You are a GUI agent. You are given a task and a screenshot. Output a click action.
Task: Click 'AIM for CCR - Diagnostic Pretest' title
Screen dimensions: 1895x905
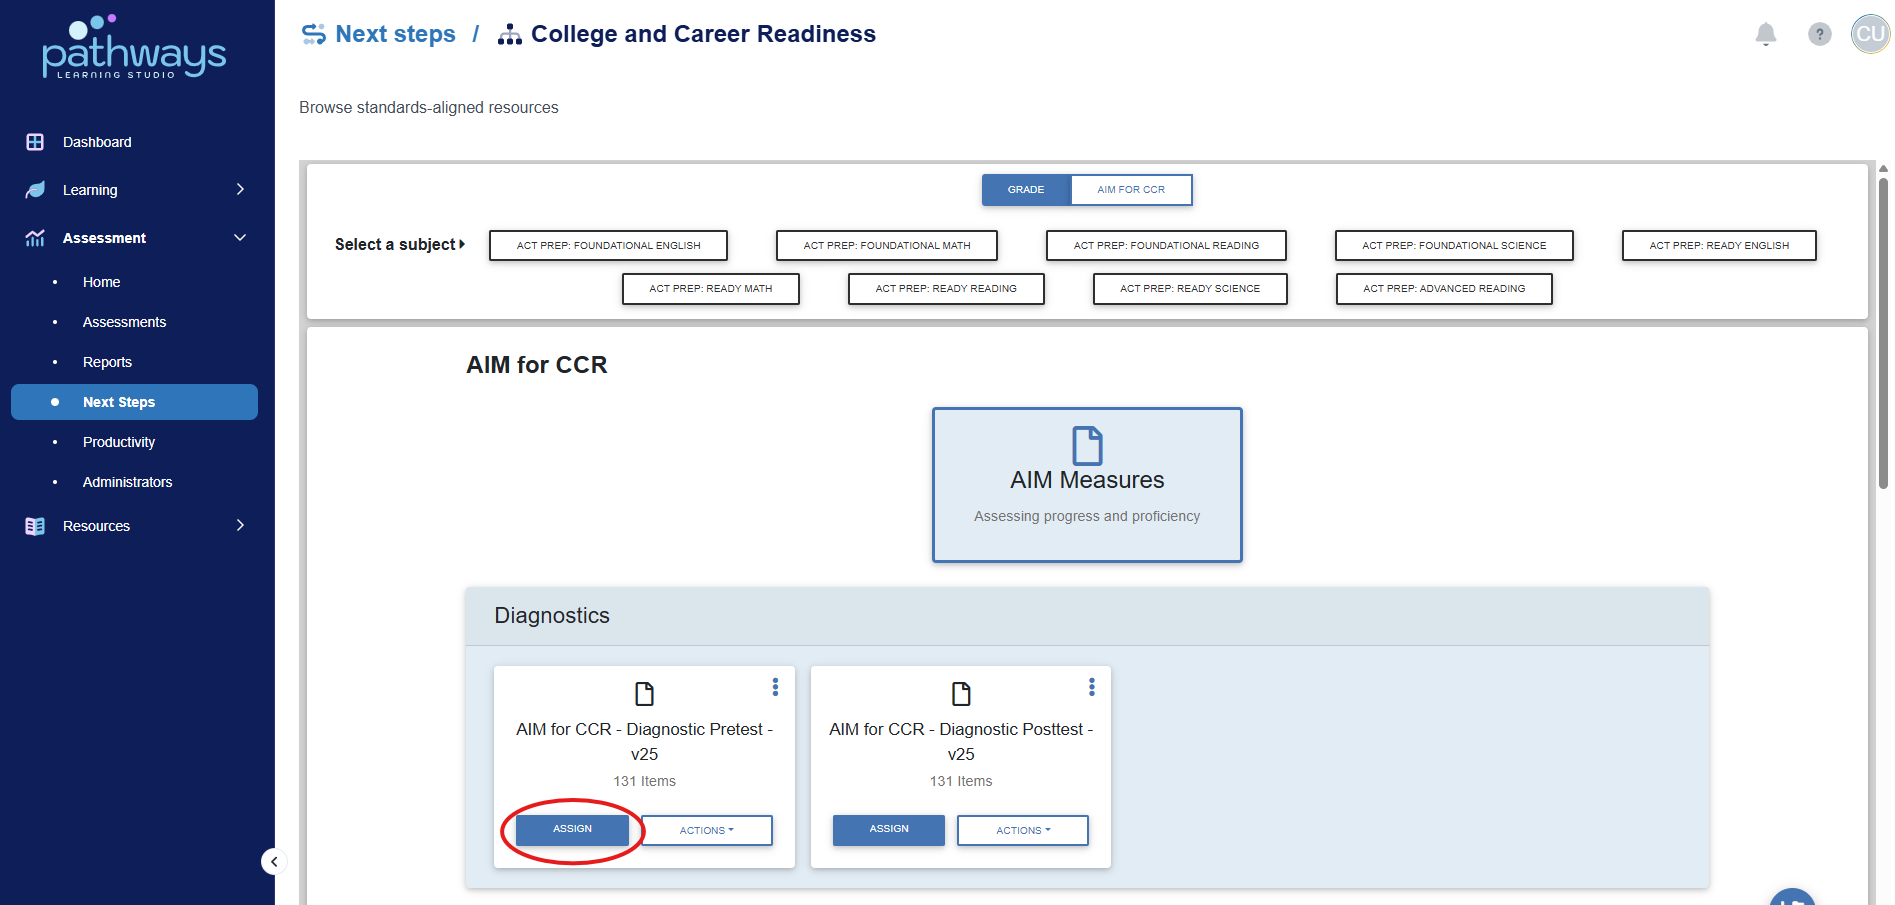(x=645, y=742)
